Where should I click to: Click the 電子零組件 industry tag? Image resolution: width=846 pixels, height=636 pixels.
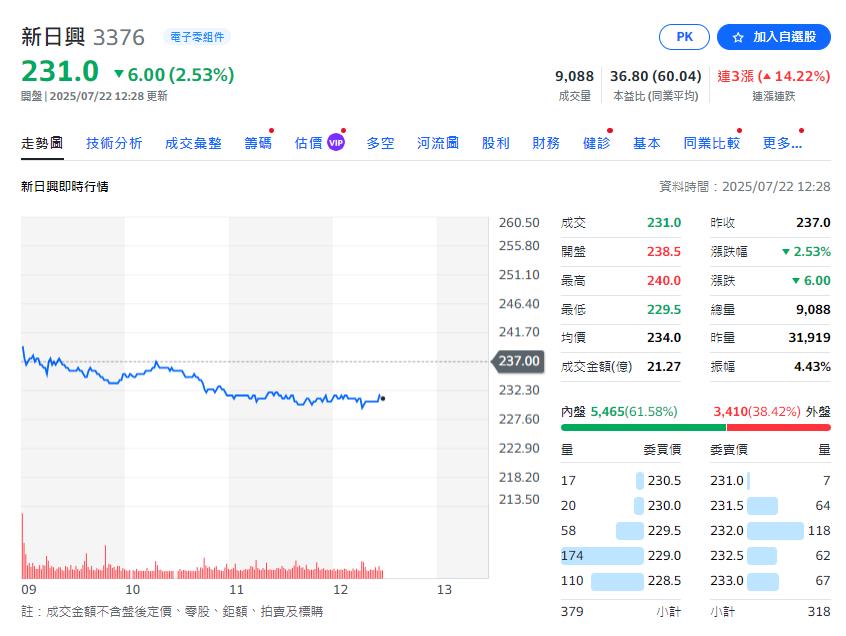(197, 37)
